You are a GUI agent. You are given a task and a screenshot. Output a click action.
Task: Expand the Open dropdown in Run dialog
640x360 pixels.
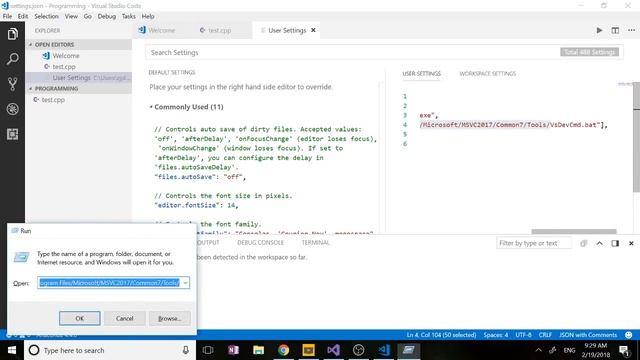point(185,283)
